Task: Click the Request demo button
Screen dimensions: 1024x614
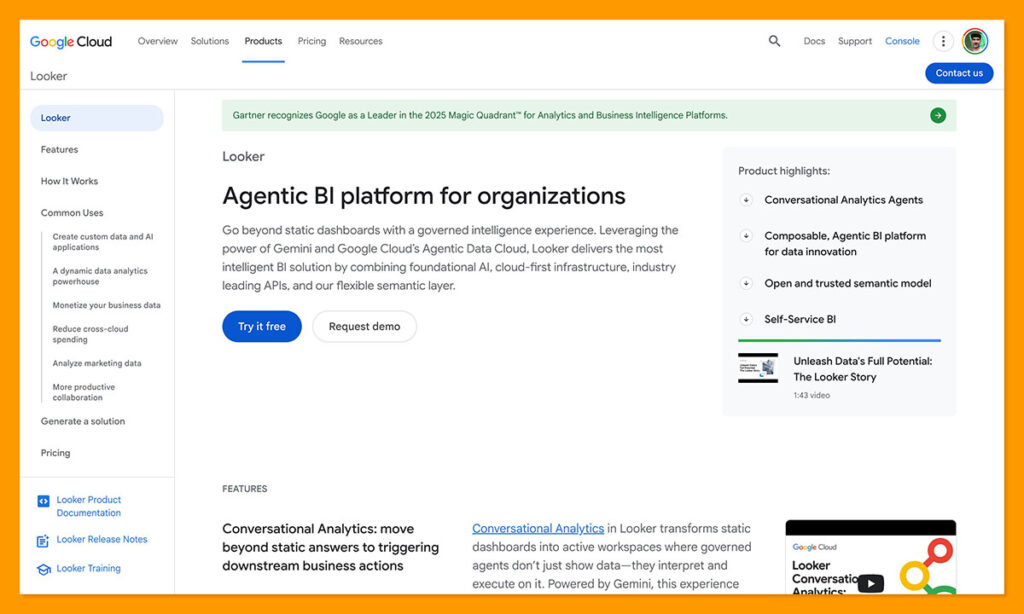Action: coord(364,327)
